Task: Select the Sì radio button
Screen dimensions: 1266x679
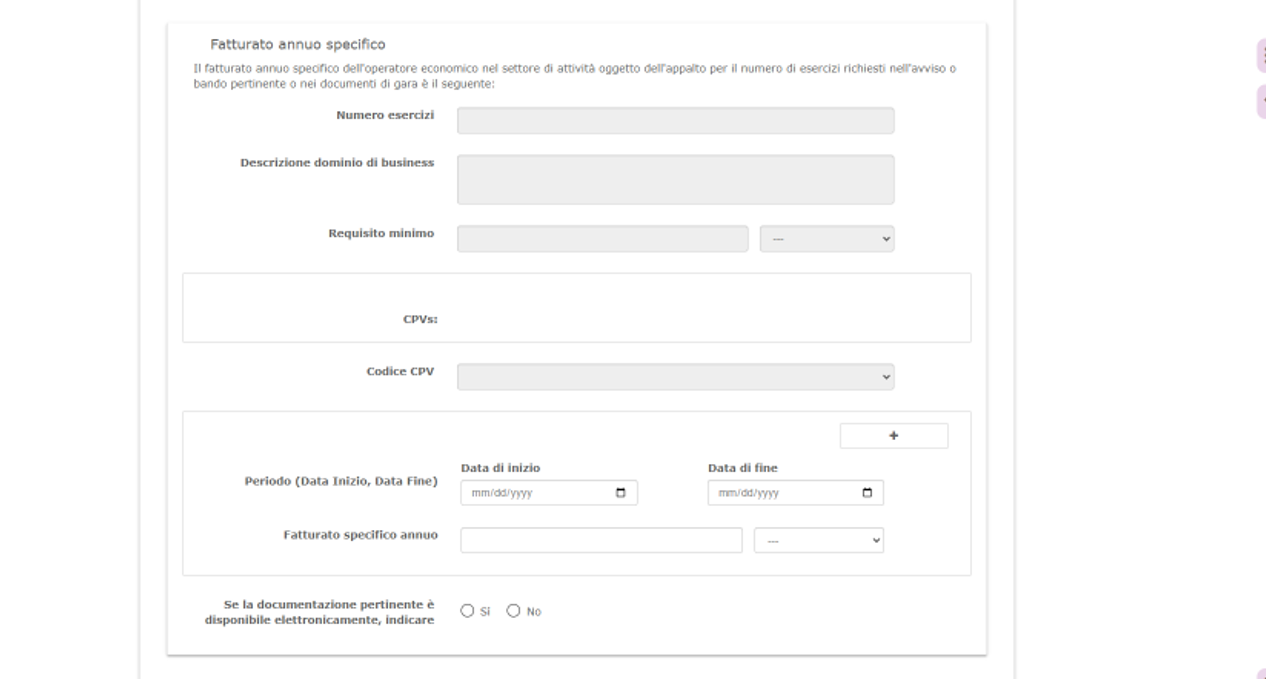Action: coord(467,611)
